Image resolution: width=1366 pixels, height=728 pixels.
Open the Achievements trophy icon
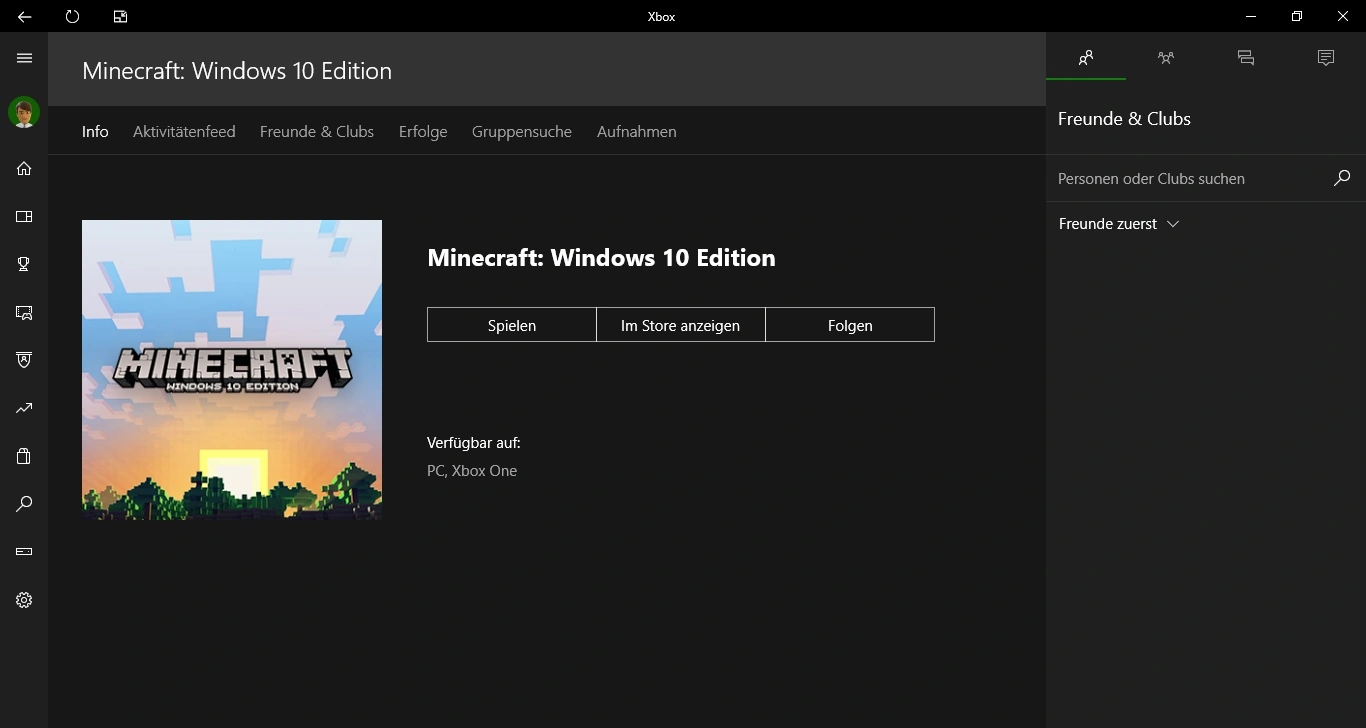[24, 264]
